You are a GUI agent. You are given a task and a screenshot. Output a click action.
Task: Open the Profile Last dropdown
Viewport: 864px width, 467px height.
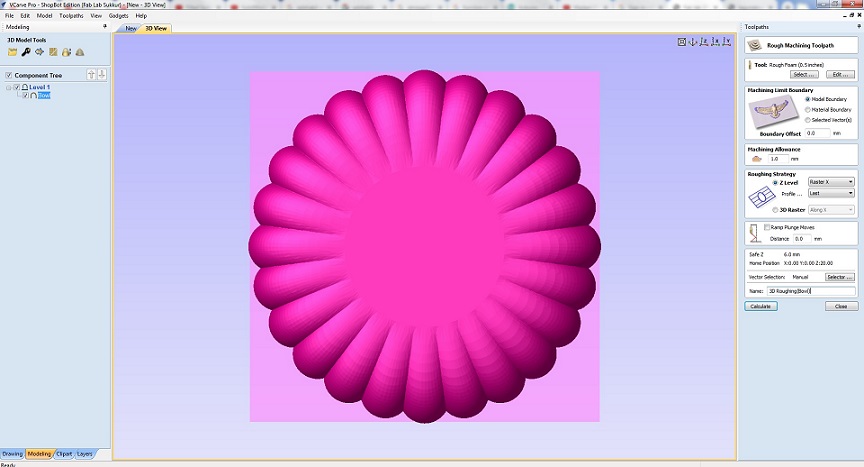pyautogui.click(x=831, y=193)
